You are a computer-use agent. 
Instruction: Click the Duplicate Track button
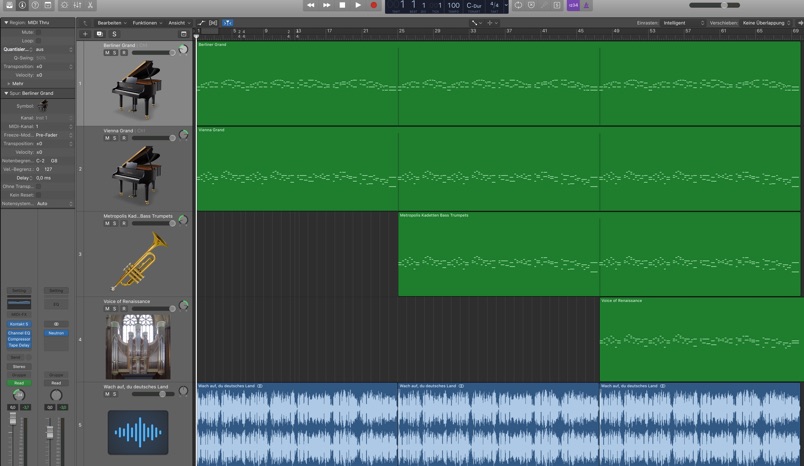point(99,34)
